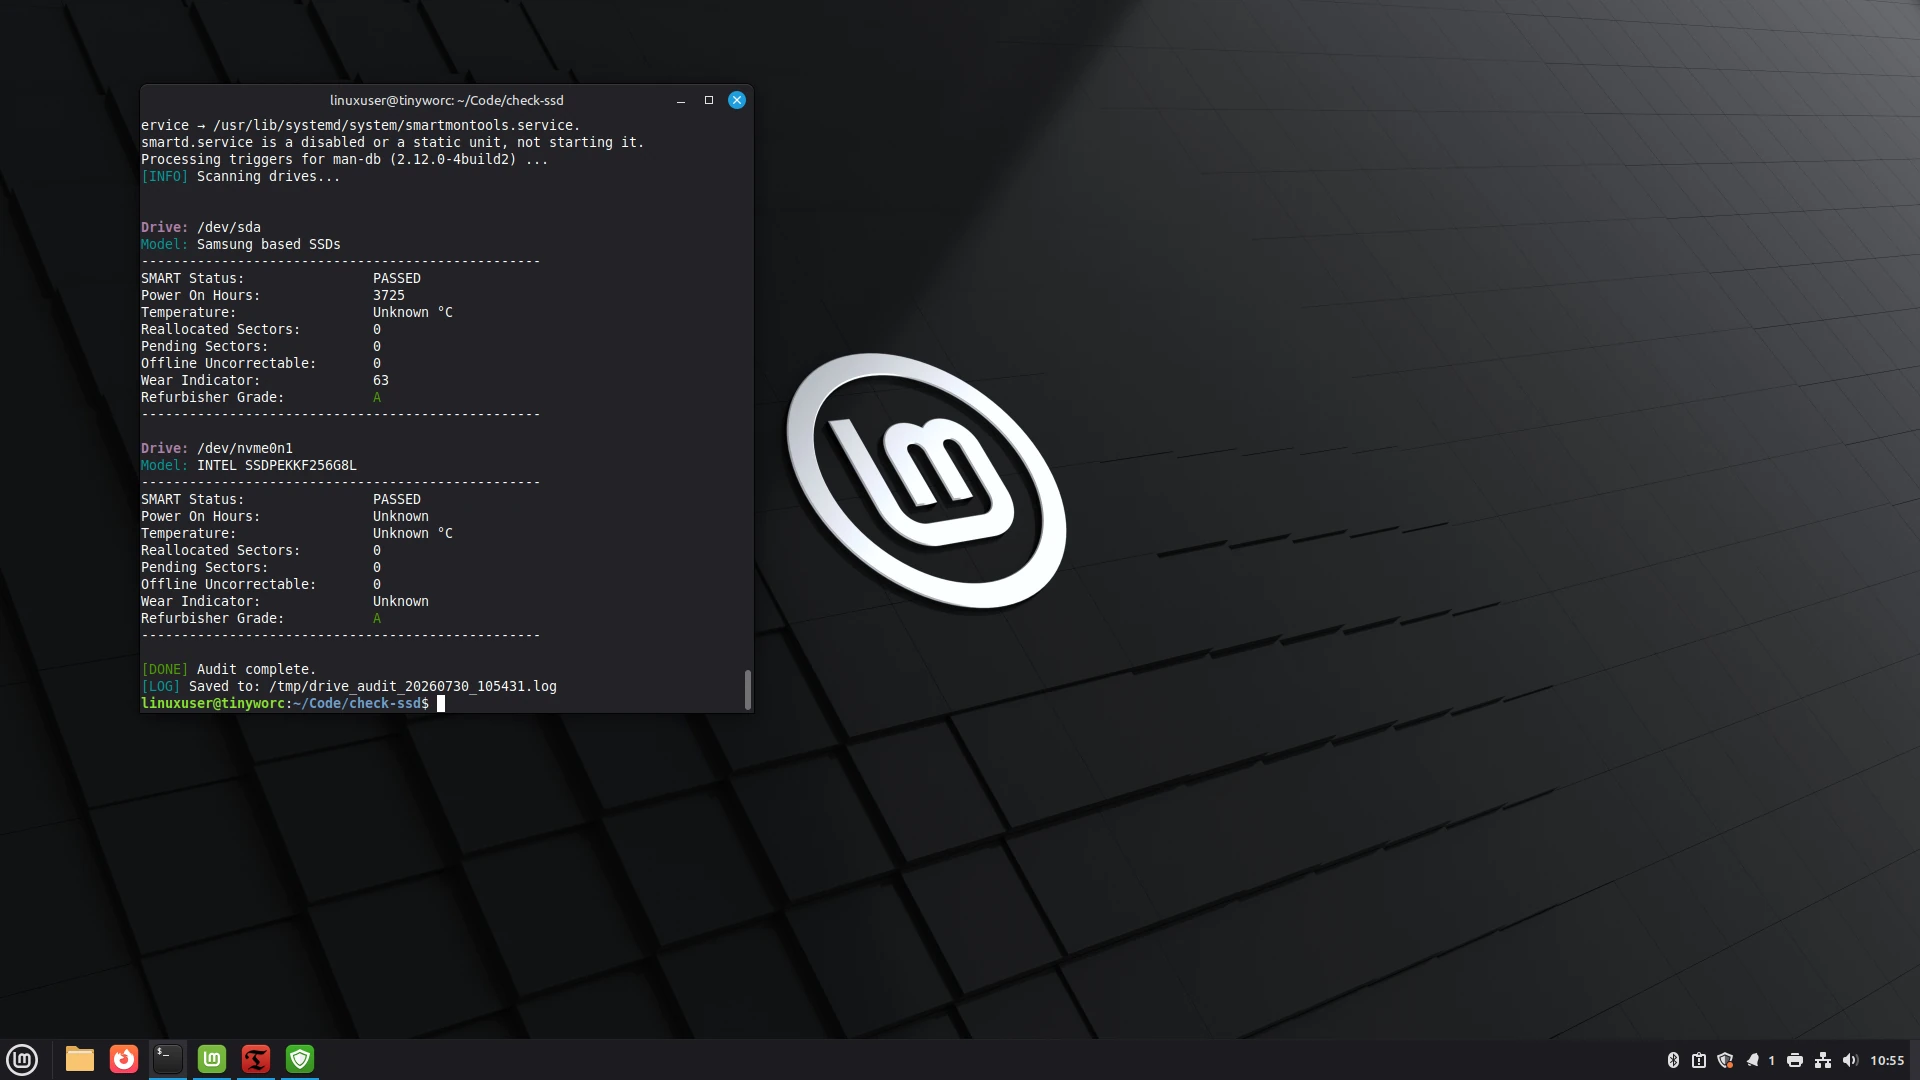Click /dev/sda Offline Uncorrectable row

point(261,364)
